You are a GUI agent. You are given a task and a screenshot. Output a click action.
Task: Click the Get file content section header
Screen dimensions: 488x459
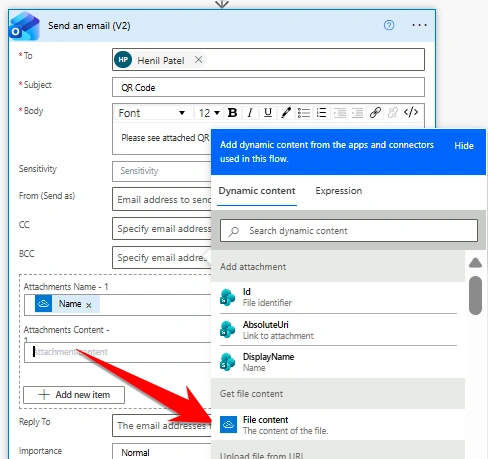338,394
